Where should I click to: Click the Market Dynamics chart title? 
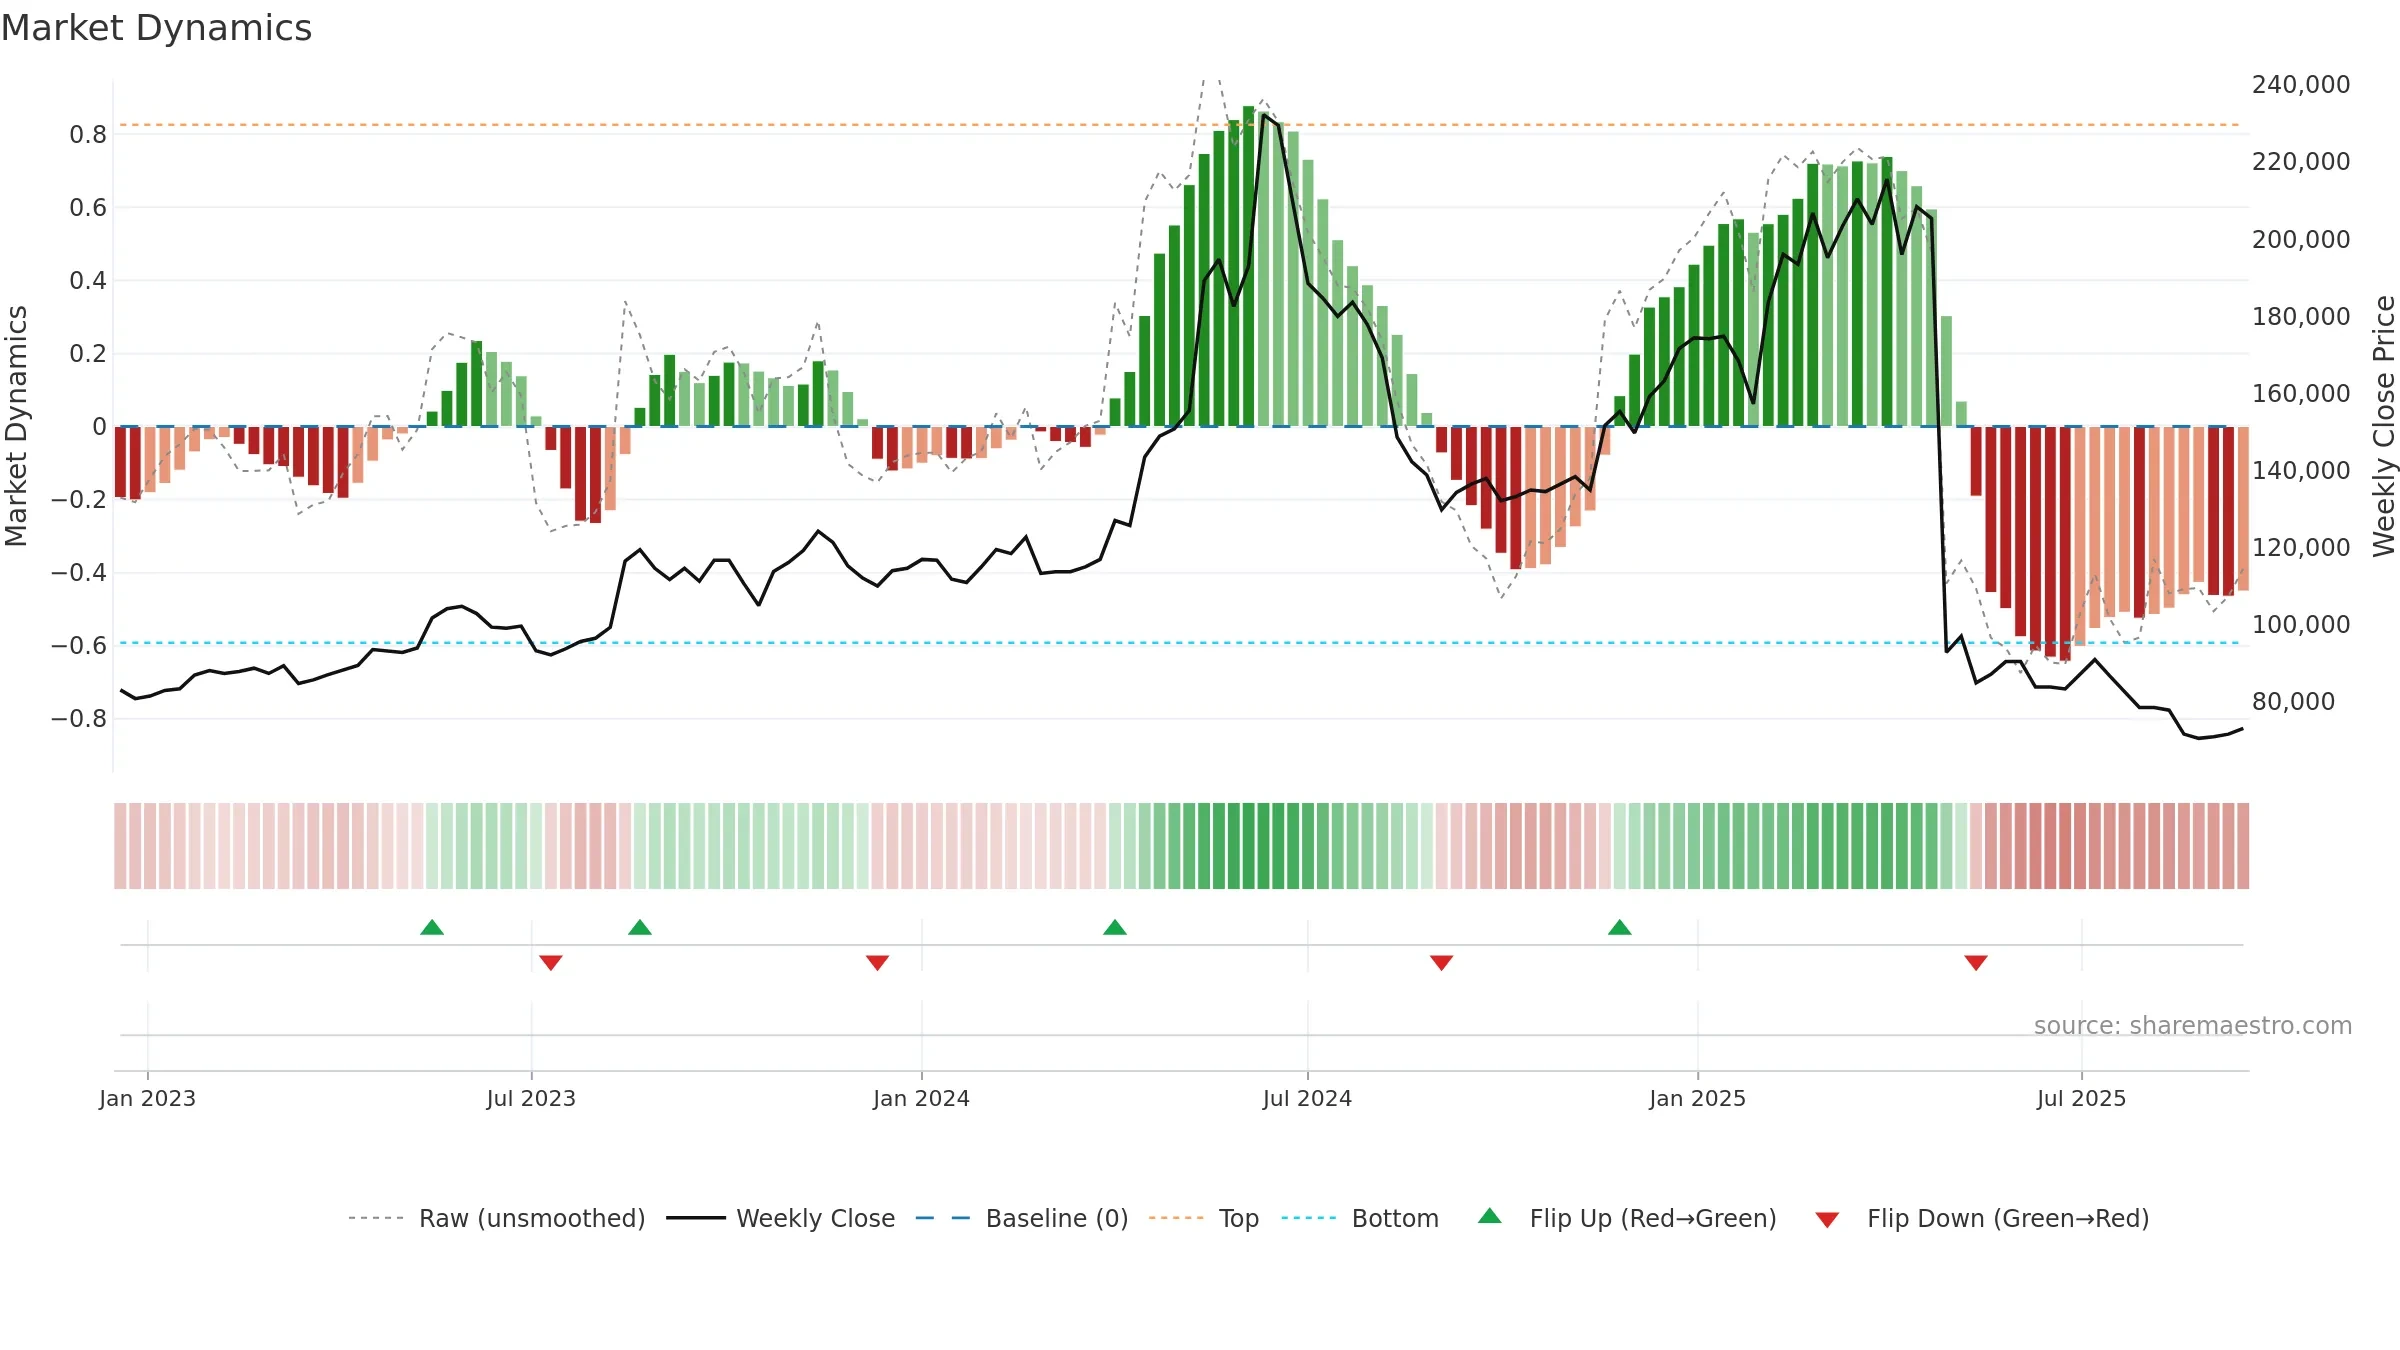click(x=156, y=28)
